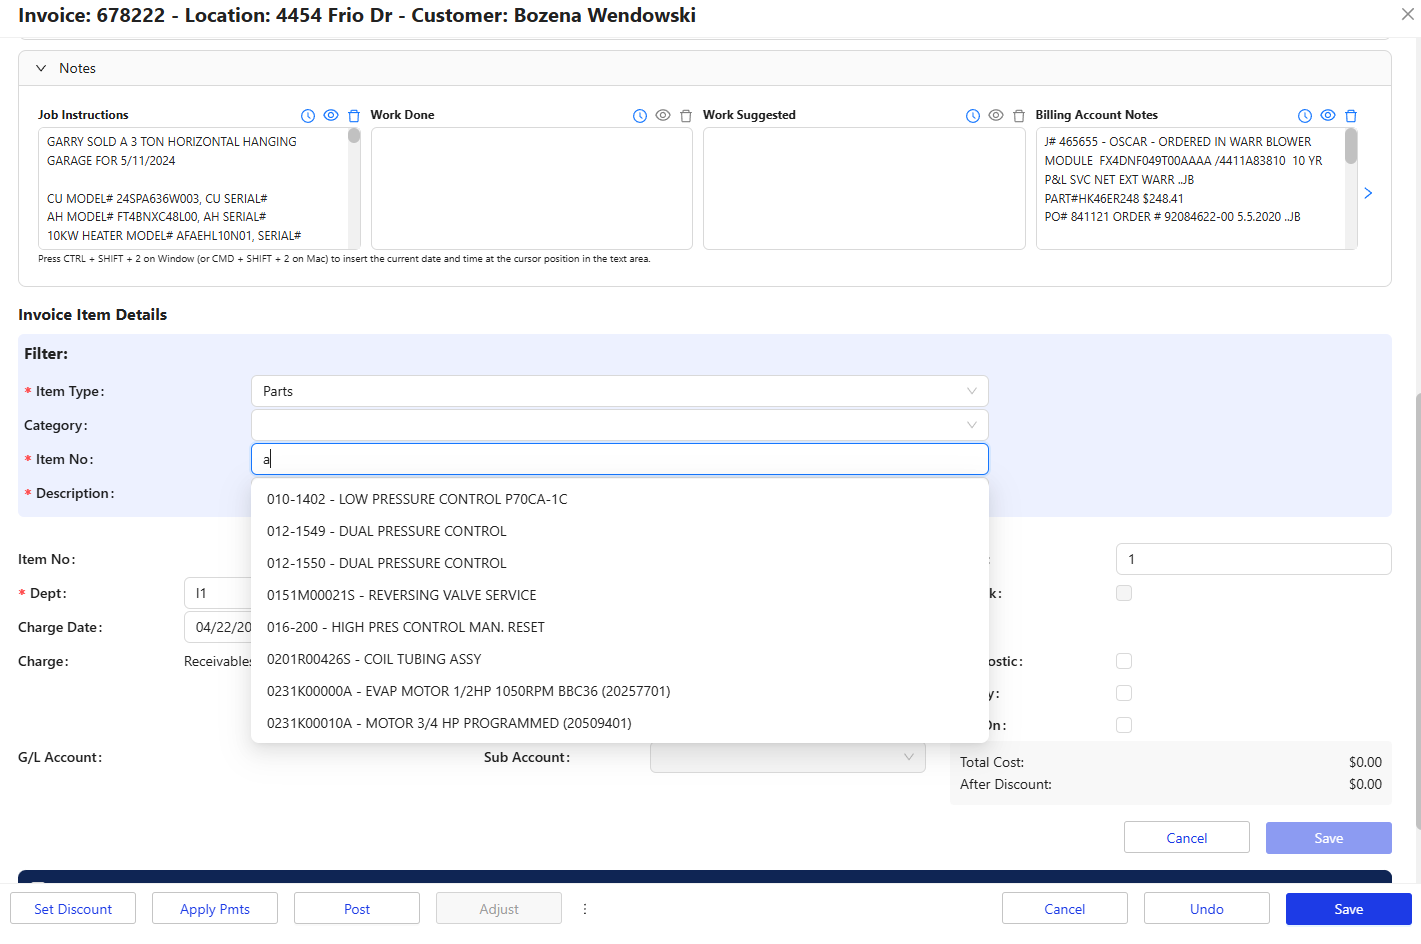Toggle the checkbox on the 'y:' row
The width and height of the screenshot is (1421, 944).
point(1124,693)
